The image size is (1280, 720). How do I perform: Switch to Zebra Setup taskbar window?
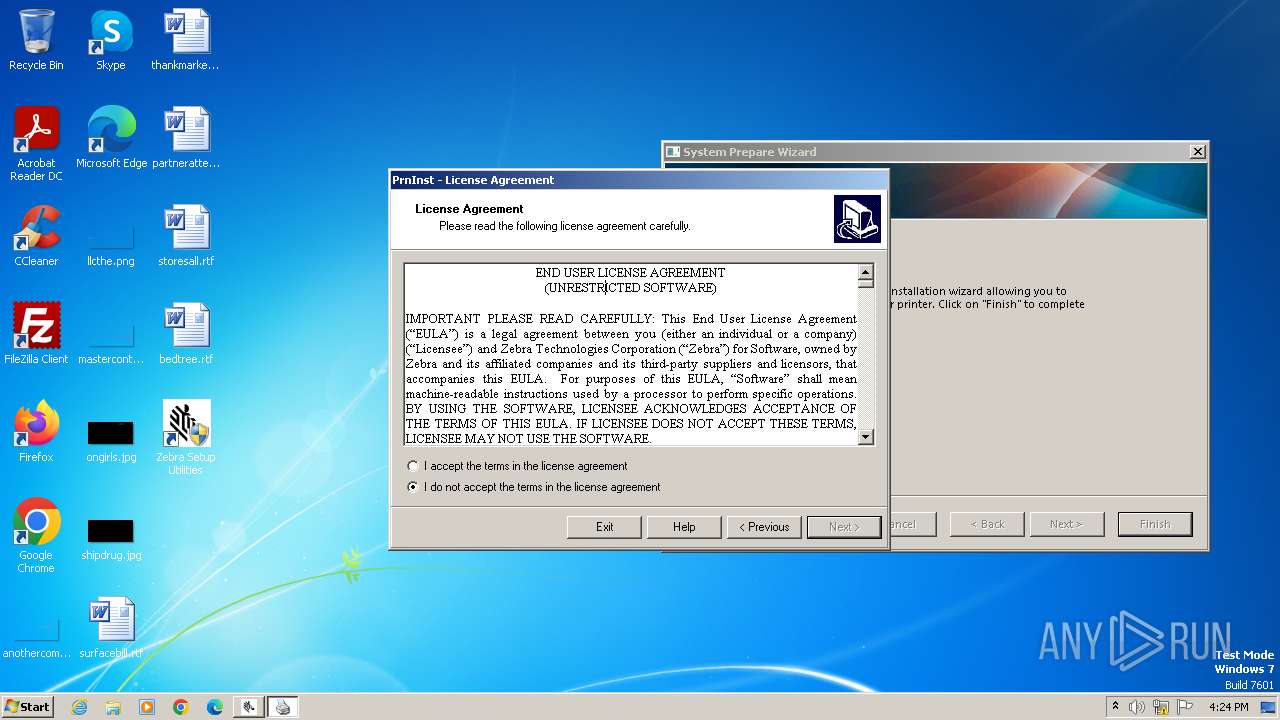(x=249, y=707)
